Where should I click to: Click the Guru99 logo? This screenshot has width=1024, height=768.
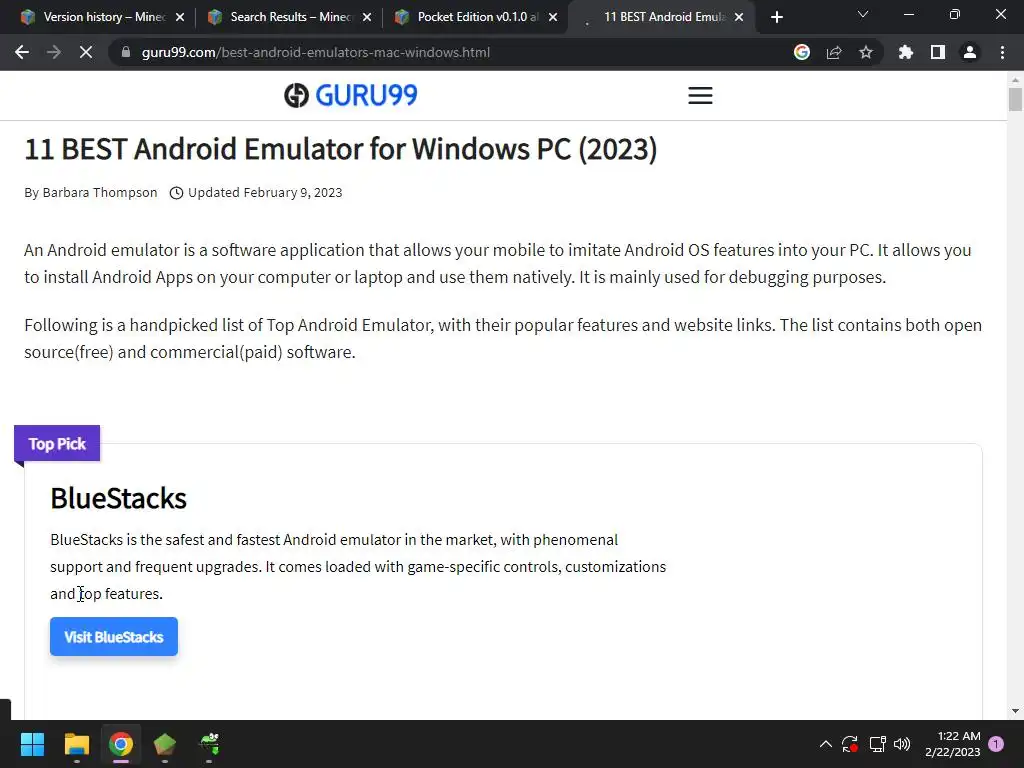coord(351,95)
